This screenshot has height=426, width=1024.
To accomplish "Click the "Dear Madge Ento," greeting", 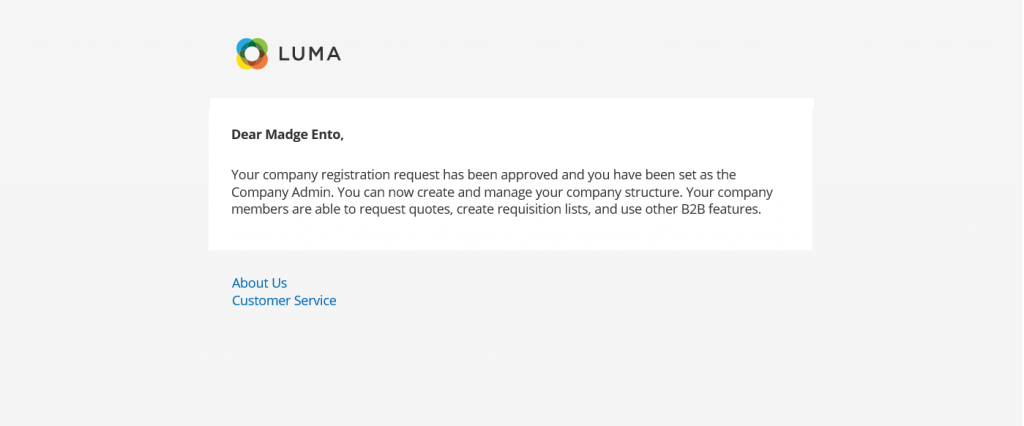I will 287,135.
